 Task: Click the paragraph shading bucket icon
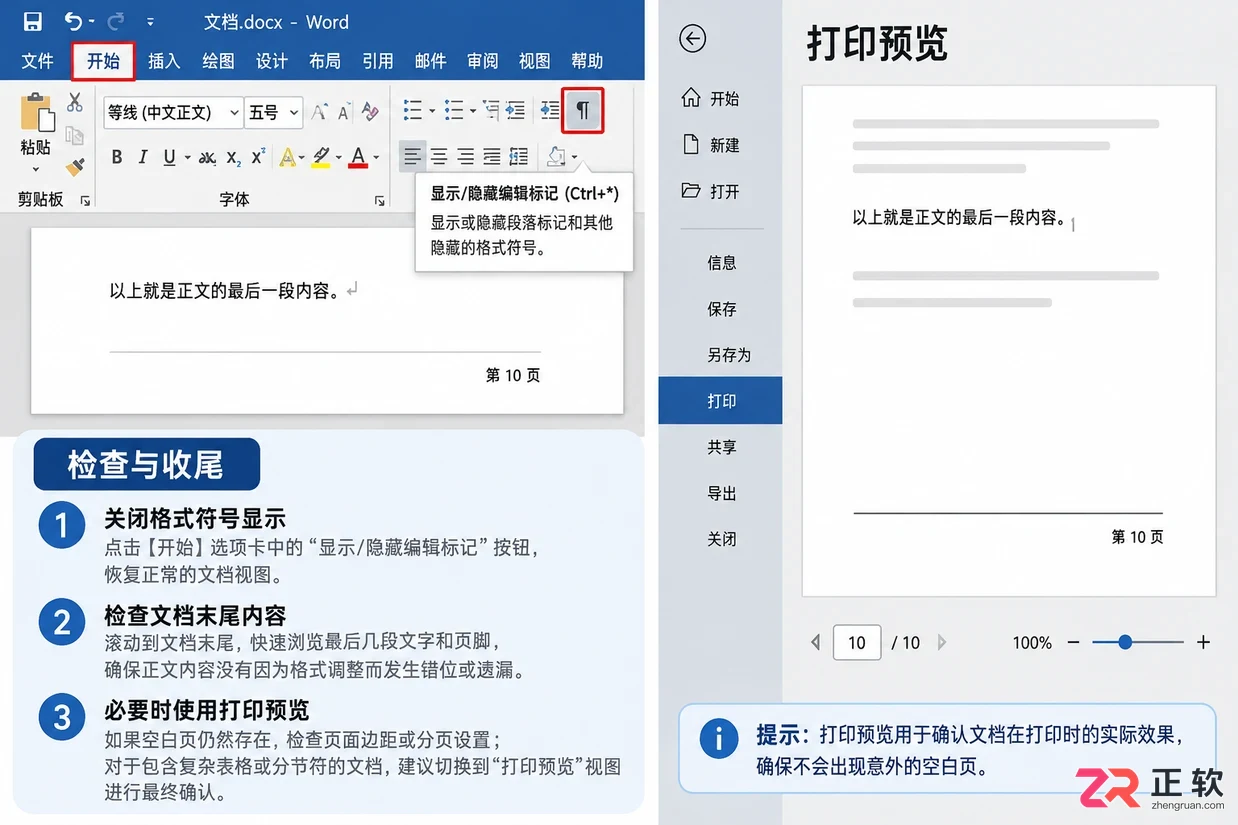coord(557,157)
